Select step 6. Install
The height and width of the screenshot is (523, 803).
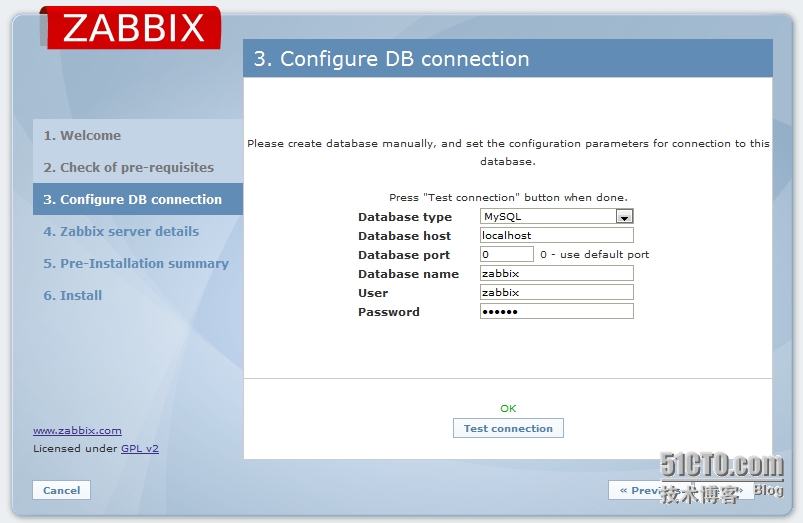click(138, 295)
